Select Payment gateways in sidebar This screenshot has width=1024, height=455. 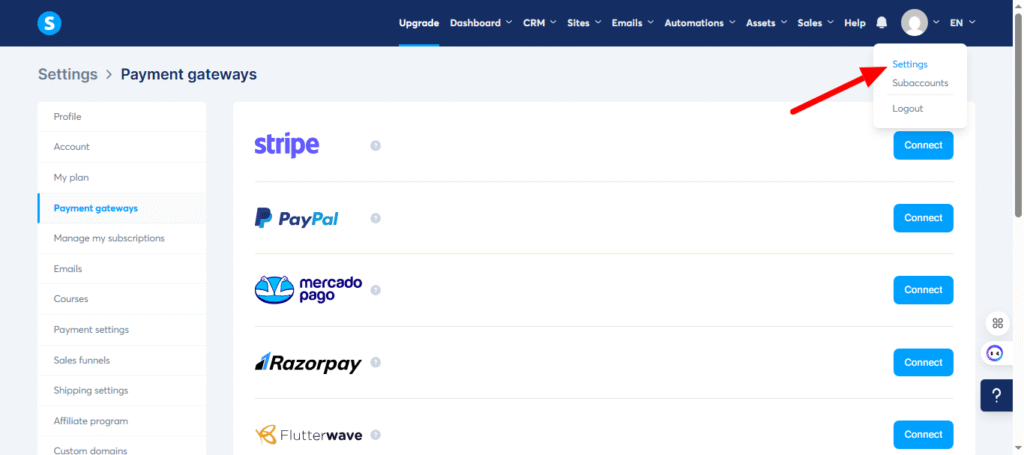pyautogui.click(x=121, y=208)
